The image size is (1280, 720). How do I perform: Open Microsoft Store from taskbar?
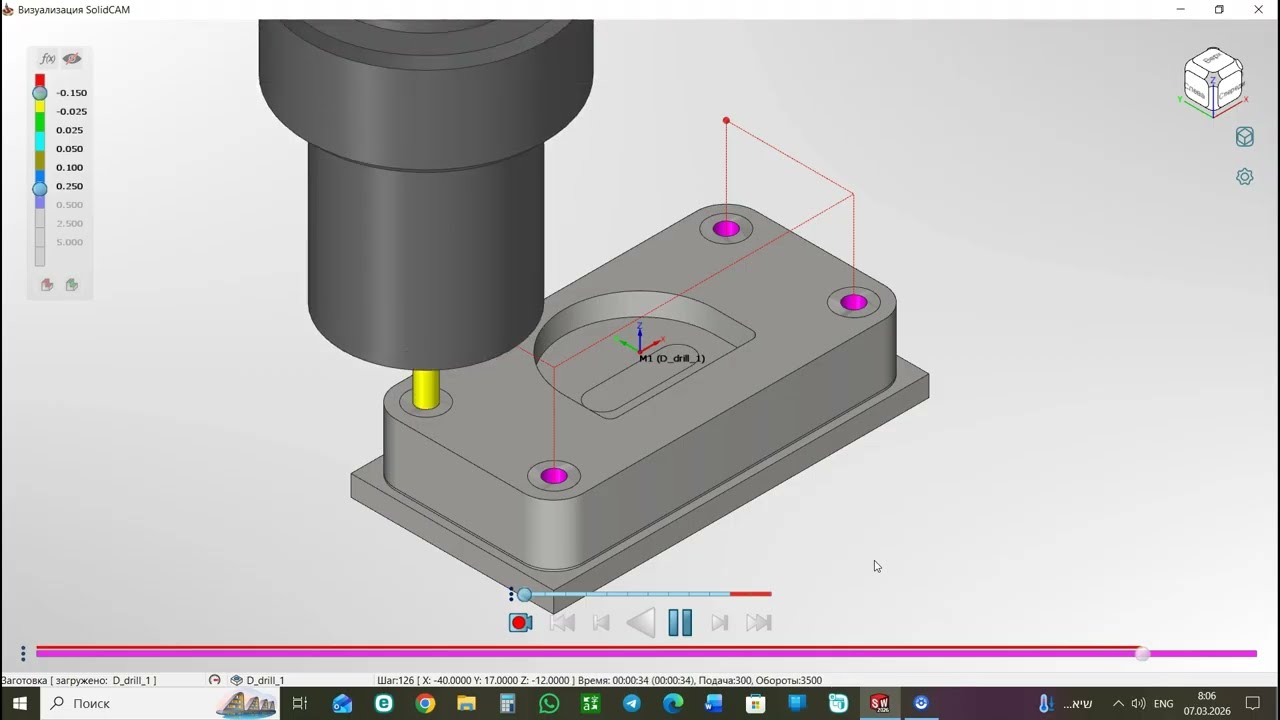(756, 703)
